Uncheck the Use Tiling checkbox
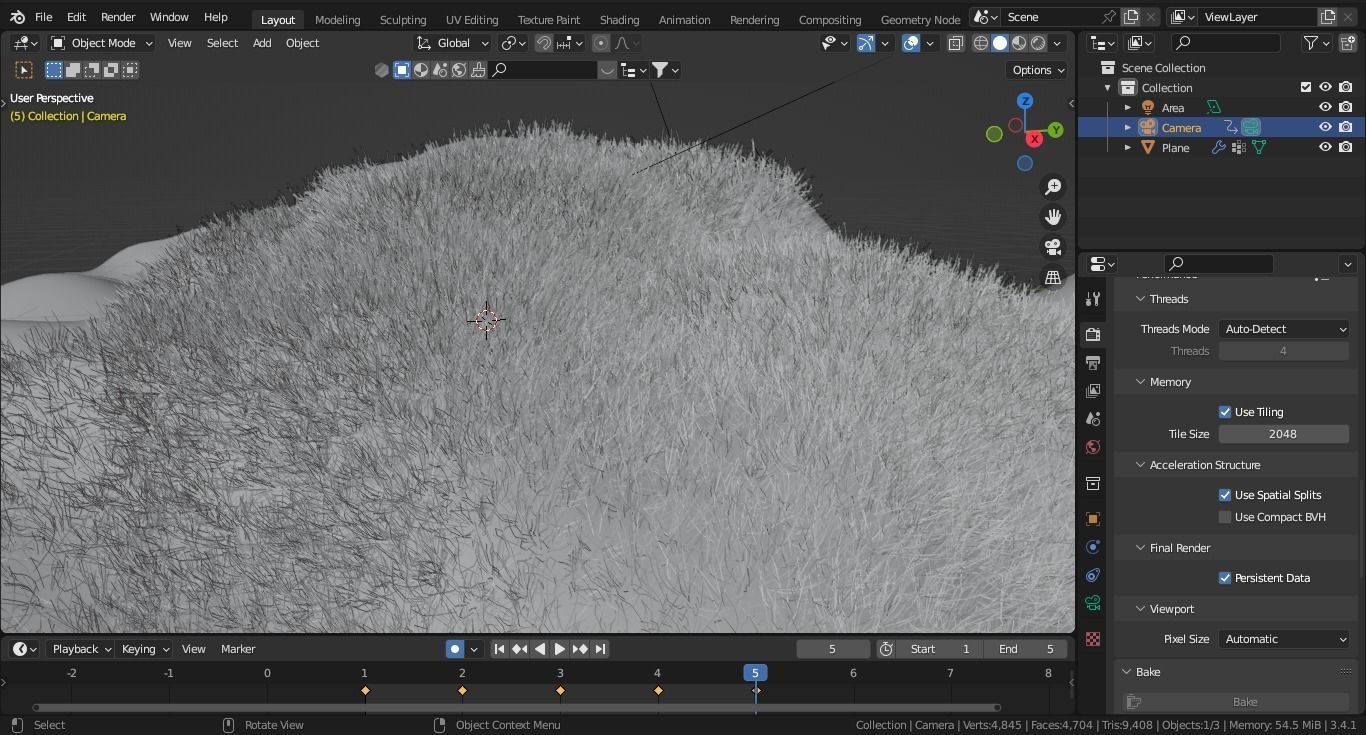 [x=1225, y=411]
